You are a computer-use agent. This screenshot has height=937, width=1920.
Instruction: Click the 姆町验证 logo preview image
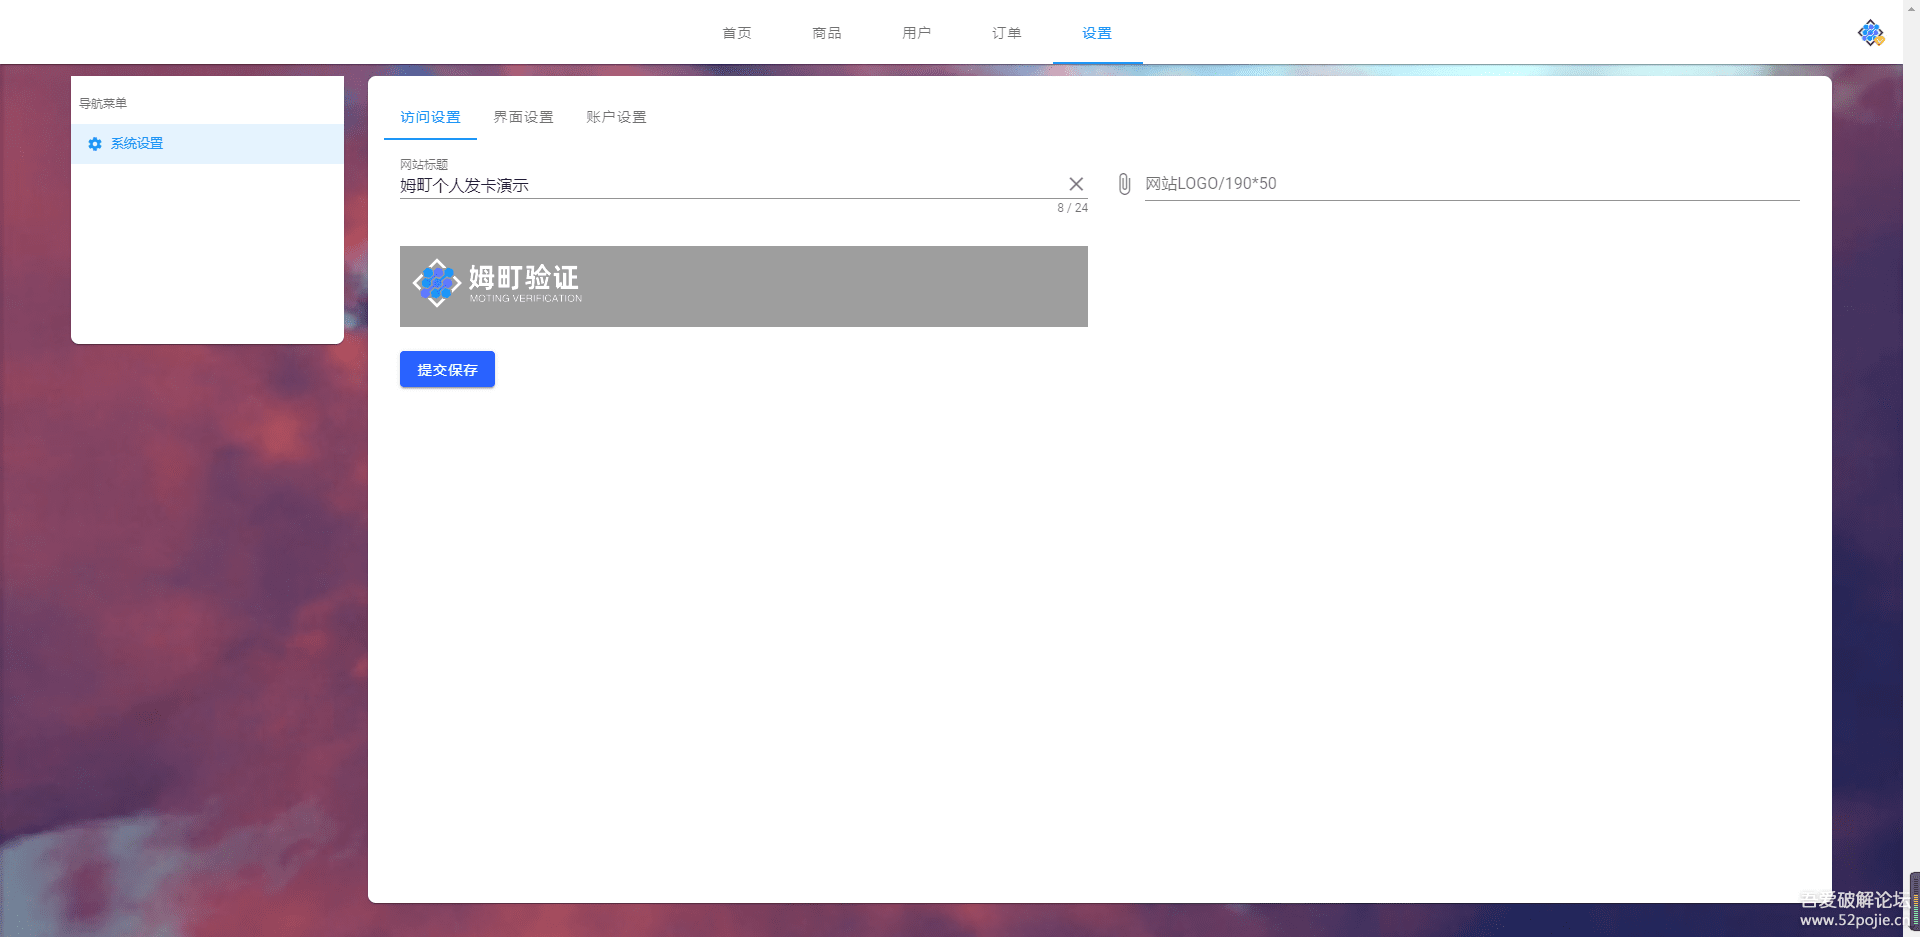pos(743,286)
